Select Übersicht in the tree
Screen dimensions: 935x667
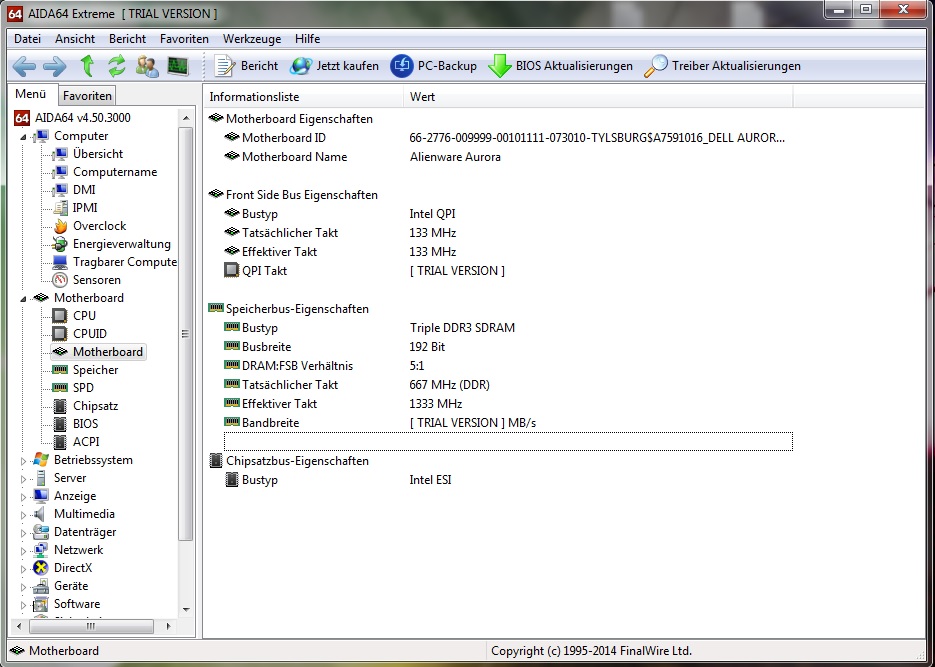tap(98, 154)
